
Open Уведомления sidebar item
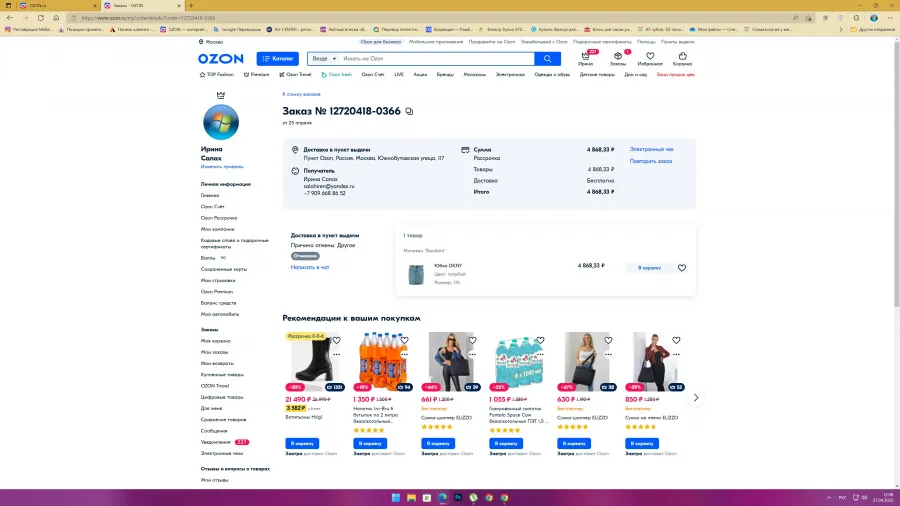pos(216,442)
